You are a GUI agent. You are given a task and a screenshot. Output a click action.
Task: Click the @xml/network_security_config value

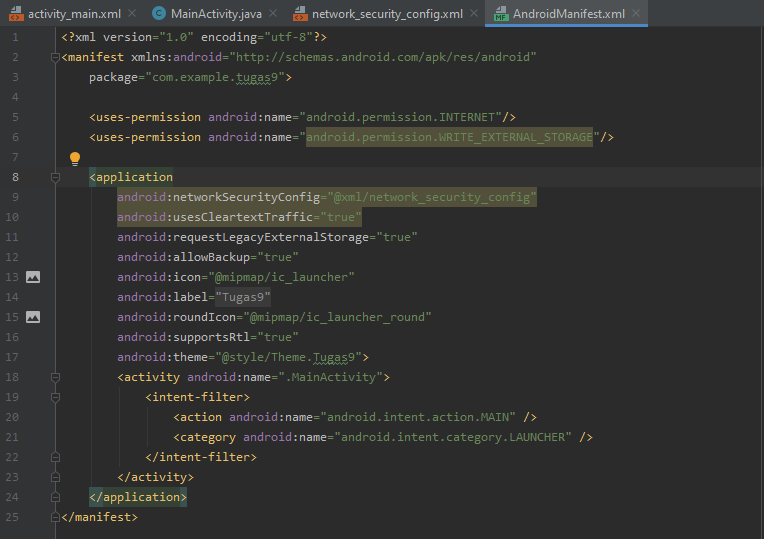tap(432, 197)
